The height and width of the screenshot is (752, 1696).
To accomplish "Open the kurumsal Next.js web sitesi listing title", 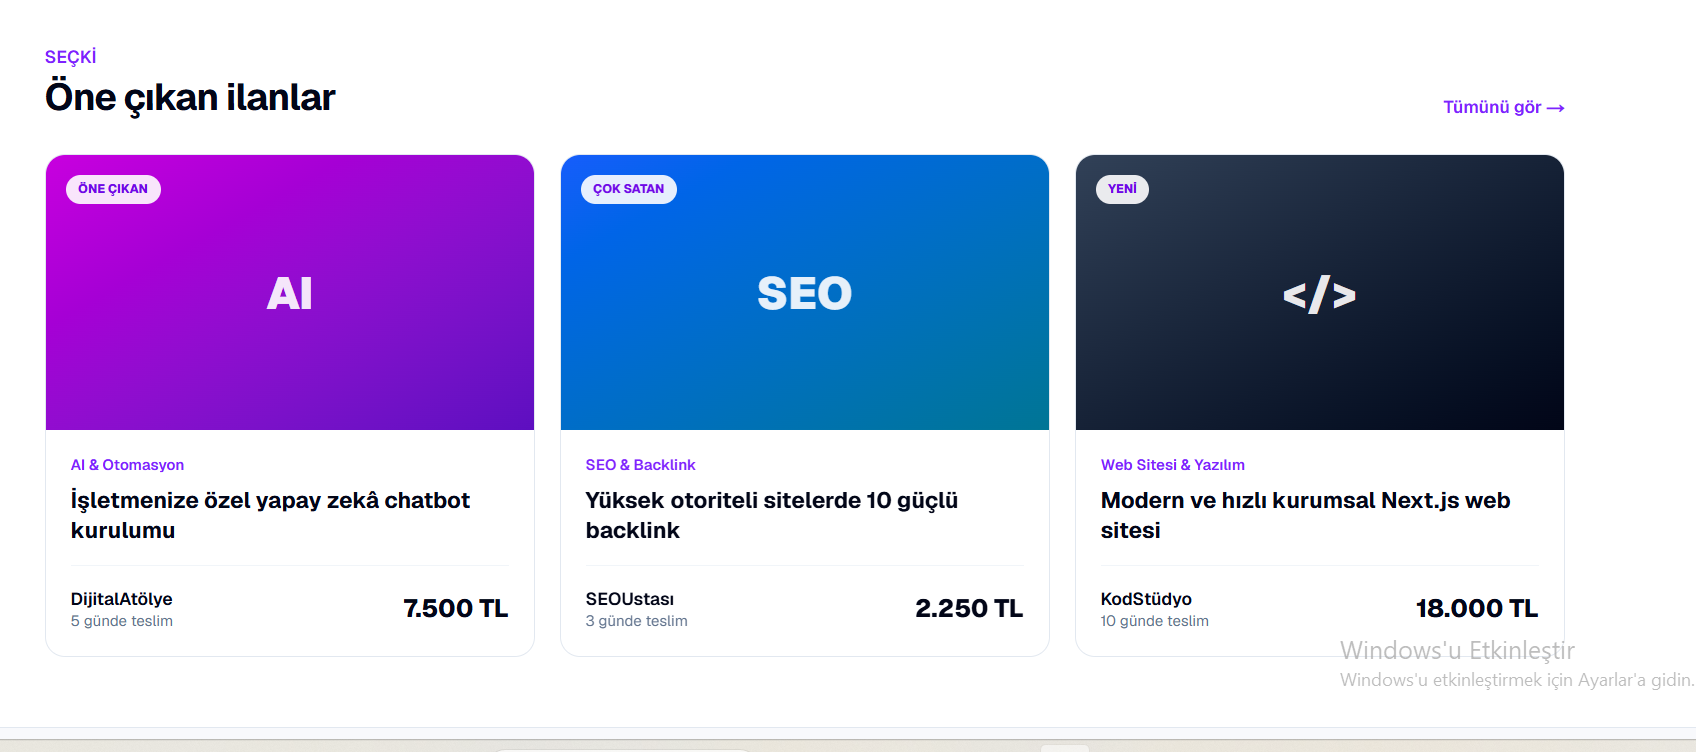I will point(1305,515).
